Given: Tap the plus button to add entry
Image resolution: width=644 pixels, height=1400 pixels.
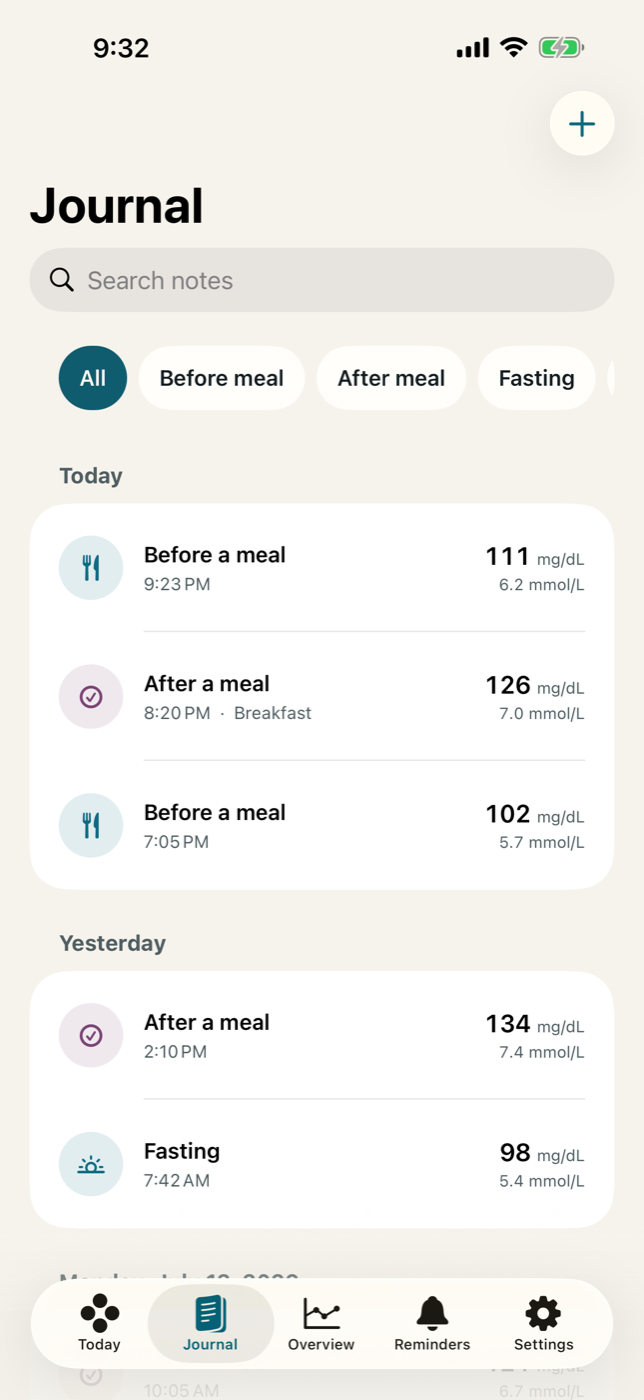Looking at the screenshot, I should click(582, 123).
